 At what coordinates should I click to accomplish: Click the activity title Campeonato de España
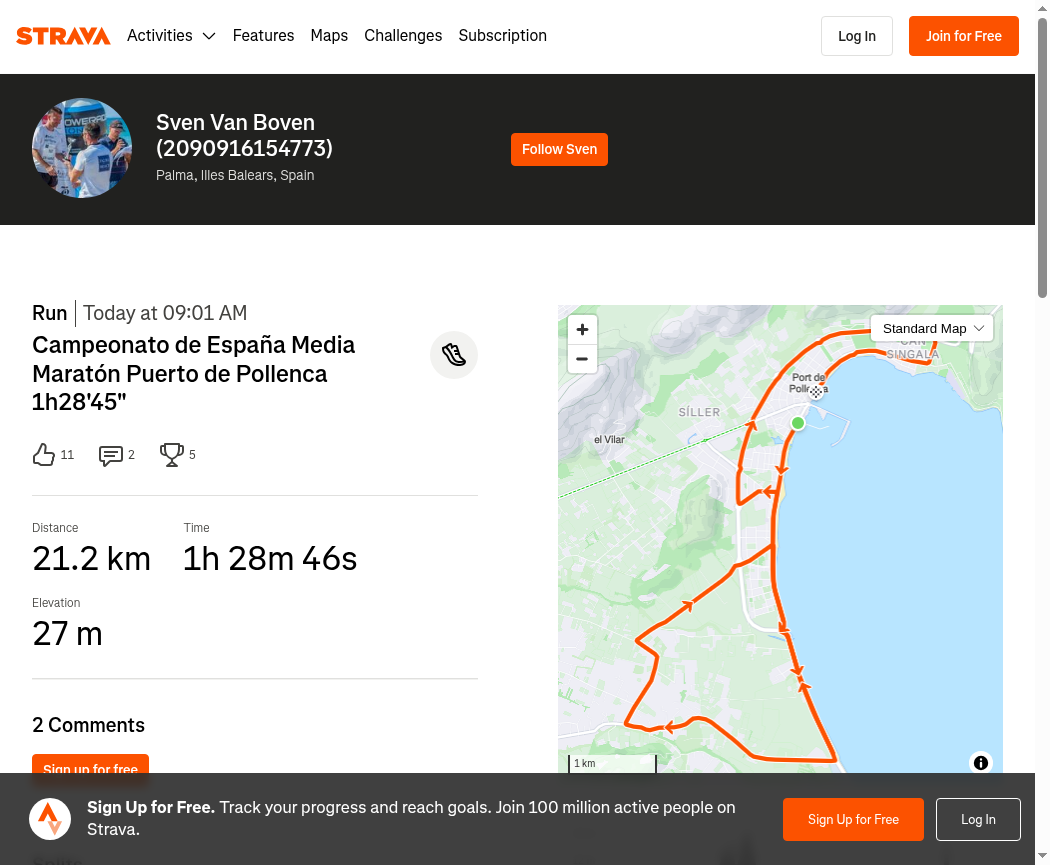tap(194, 373)
